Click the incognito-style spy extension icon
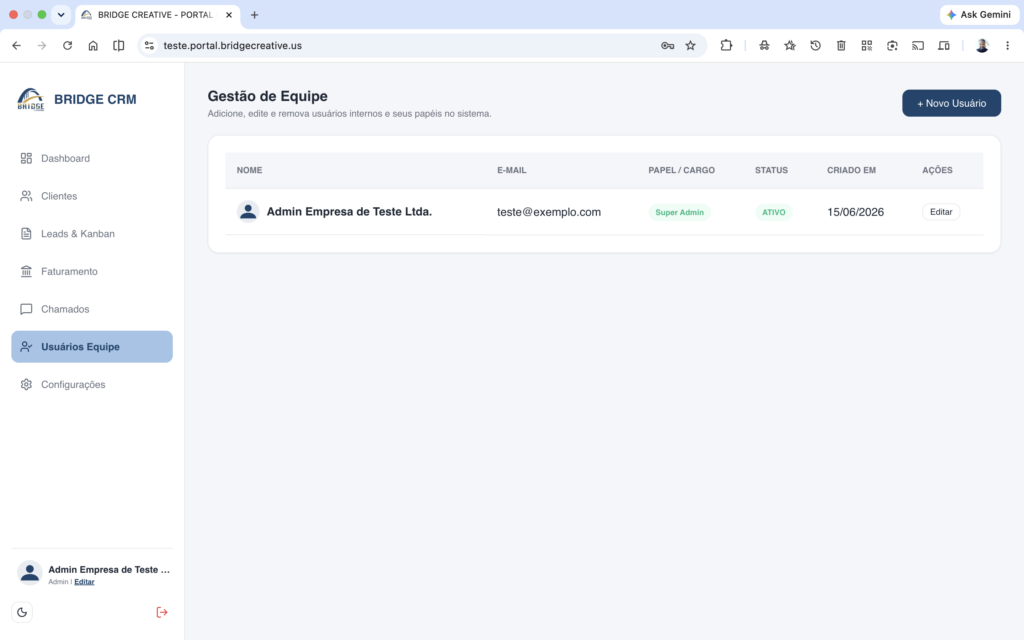 pos(764,46)
